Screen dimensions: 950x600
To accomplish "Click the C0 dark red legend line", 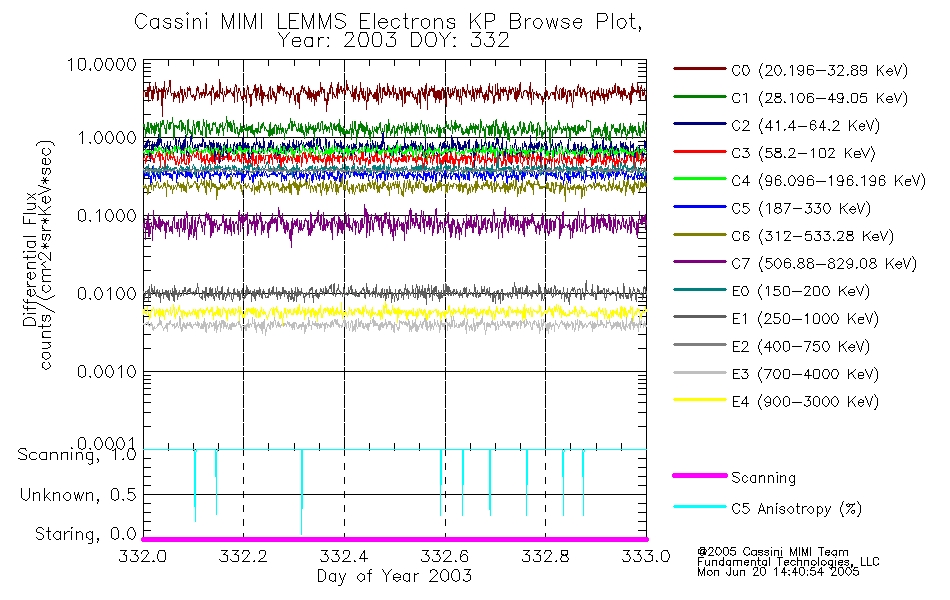I will [x=700, y=69].
